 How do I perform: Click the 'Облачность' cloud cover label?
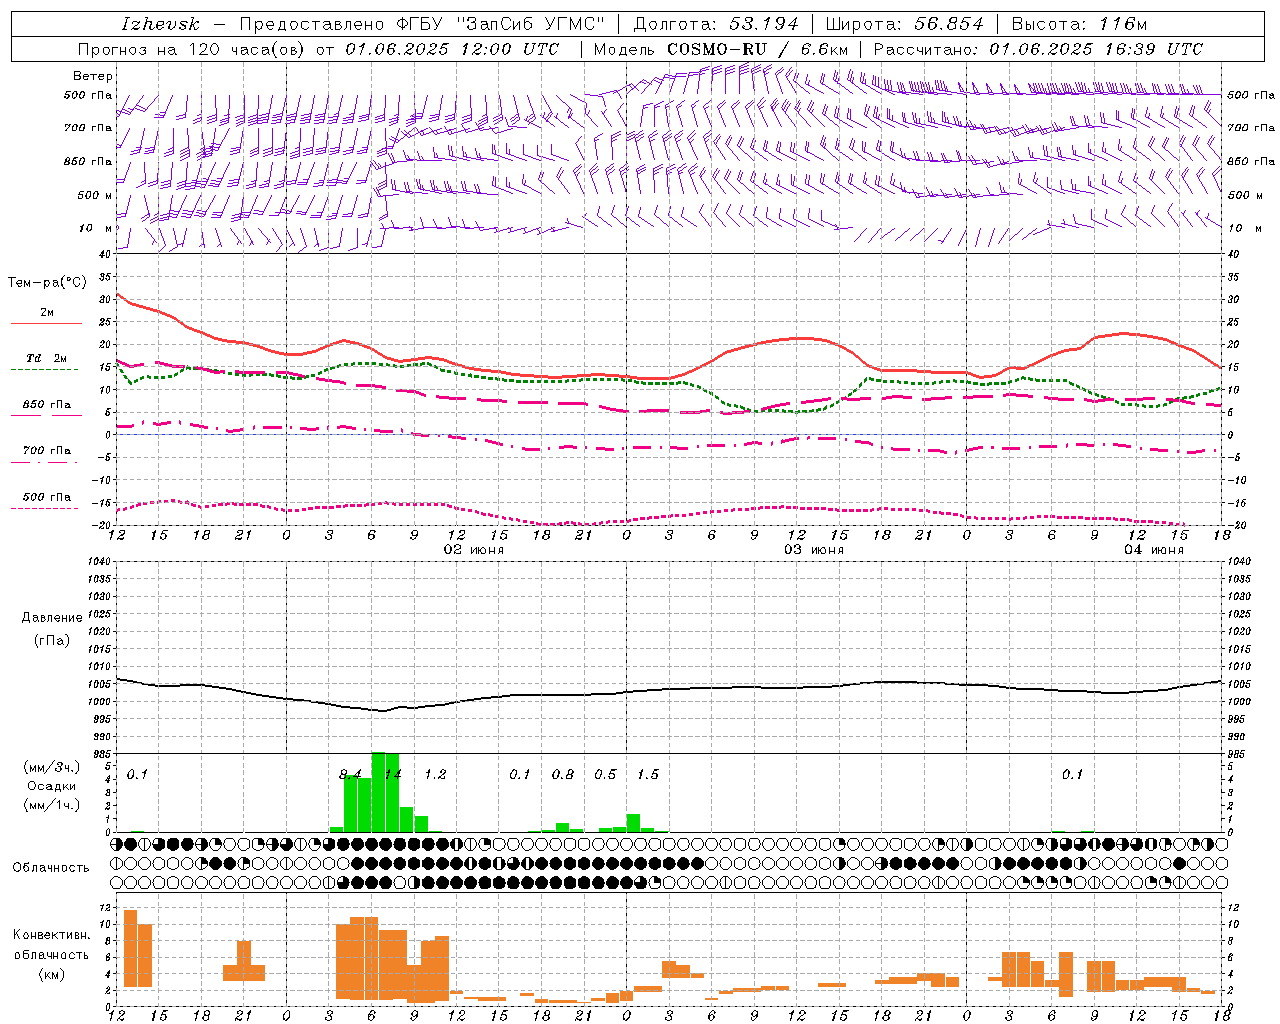pyautogui.click(x=51, y=868)
